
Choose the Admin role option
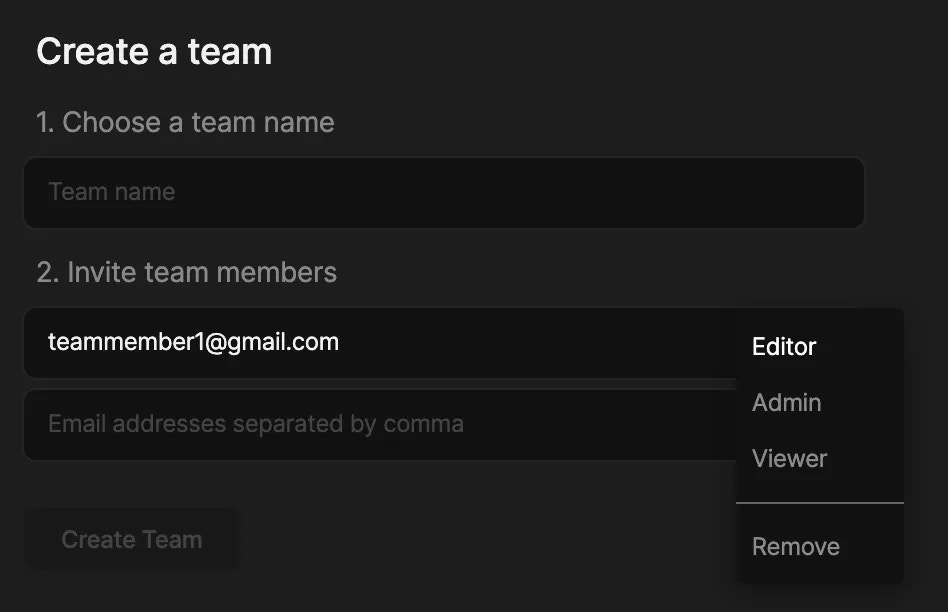coord(786,403)
